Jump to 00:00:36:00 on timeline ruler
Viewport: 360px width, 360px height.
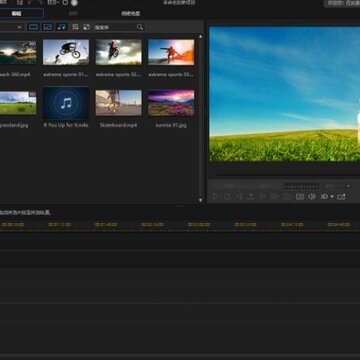point(13,225)
